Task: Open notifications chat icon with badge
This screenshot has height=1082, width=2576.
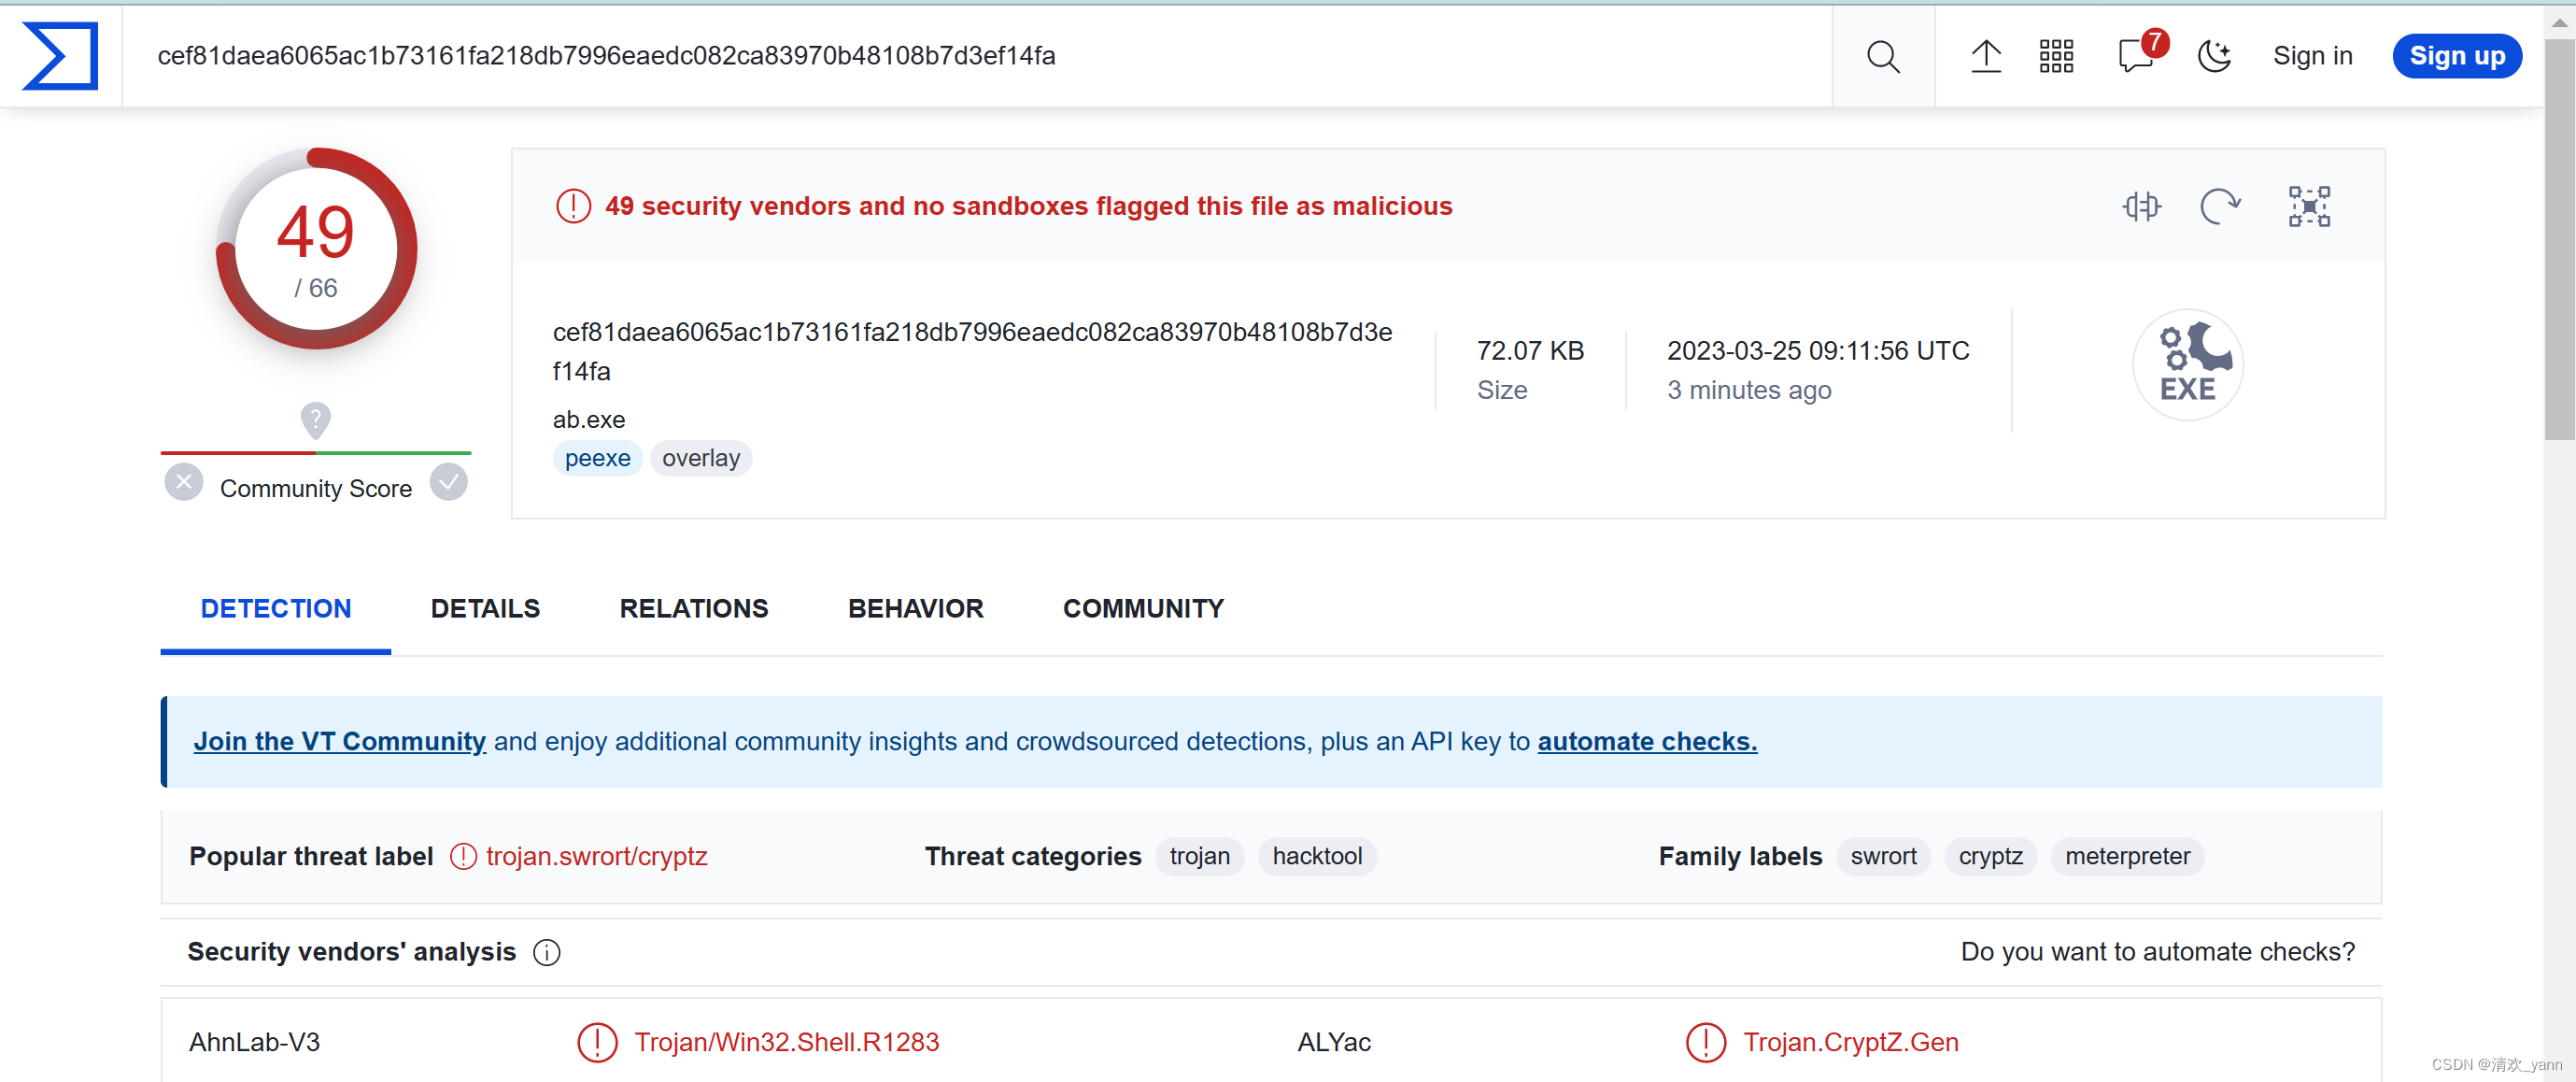Action: pyautogui.click(x=2137, y=56)
